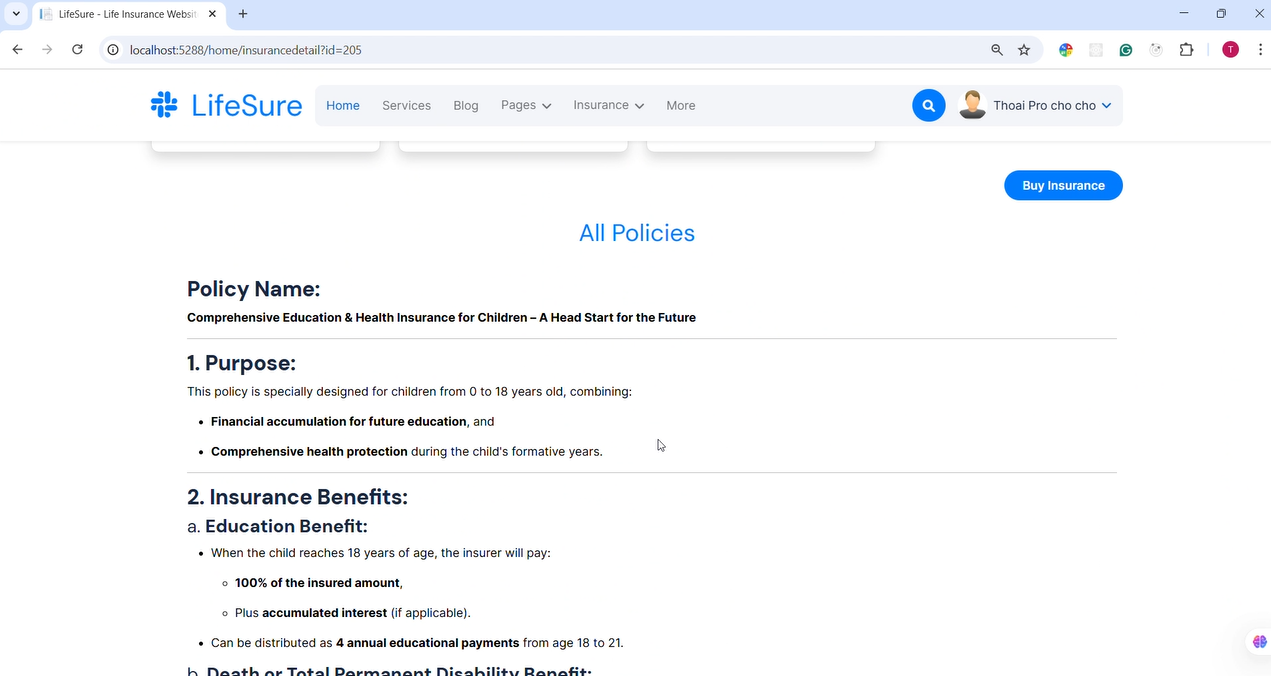The width and height of the screenshot is (1271, 676).
Task: View site information for localhost
Action: point(113,50)
